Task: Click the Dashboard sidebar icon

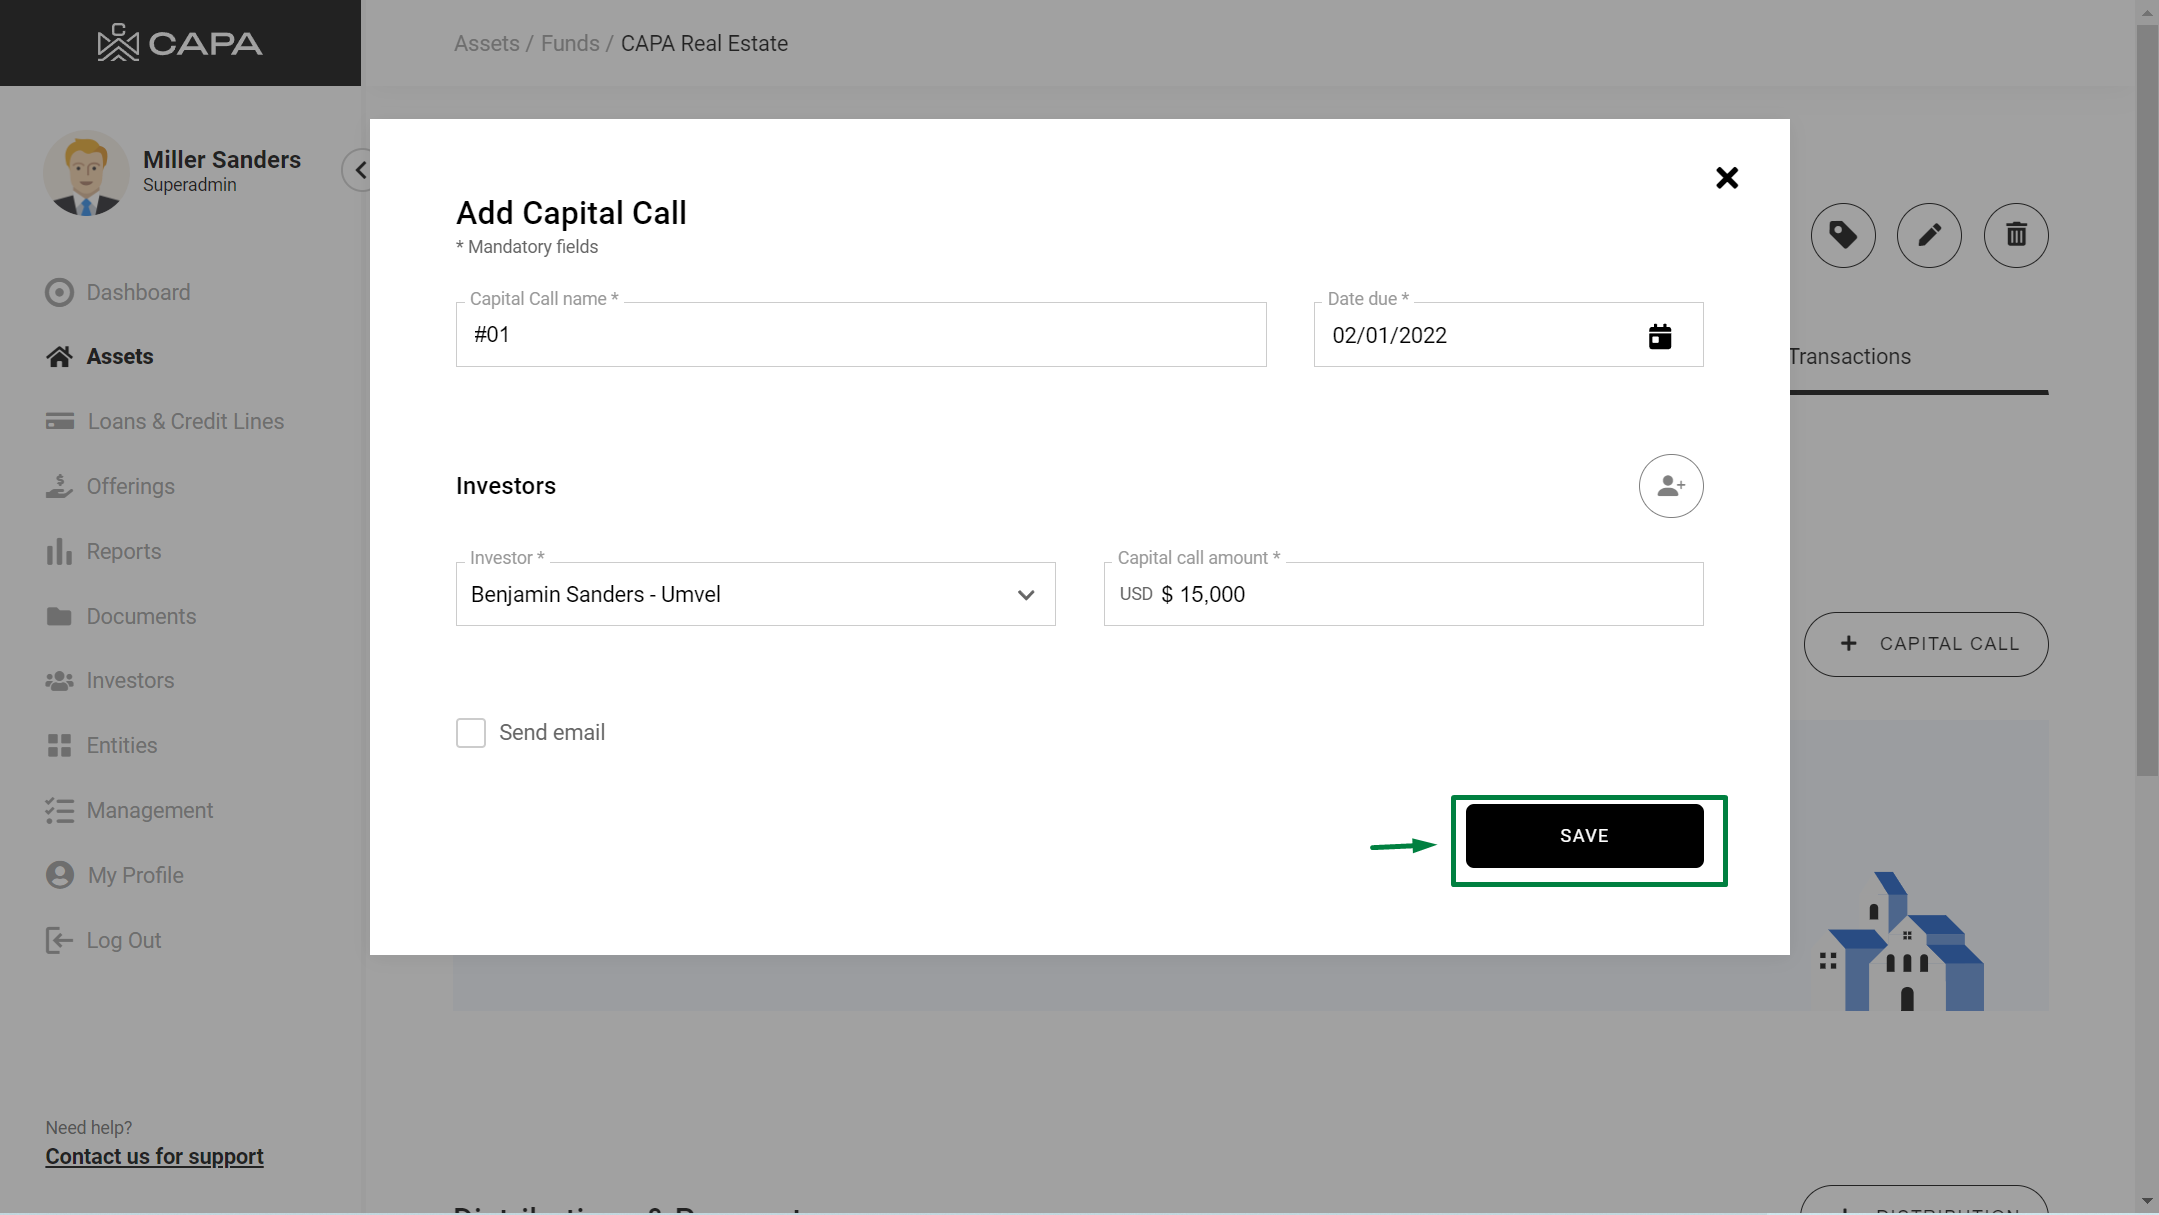Action: (59, 292)
